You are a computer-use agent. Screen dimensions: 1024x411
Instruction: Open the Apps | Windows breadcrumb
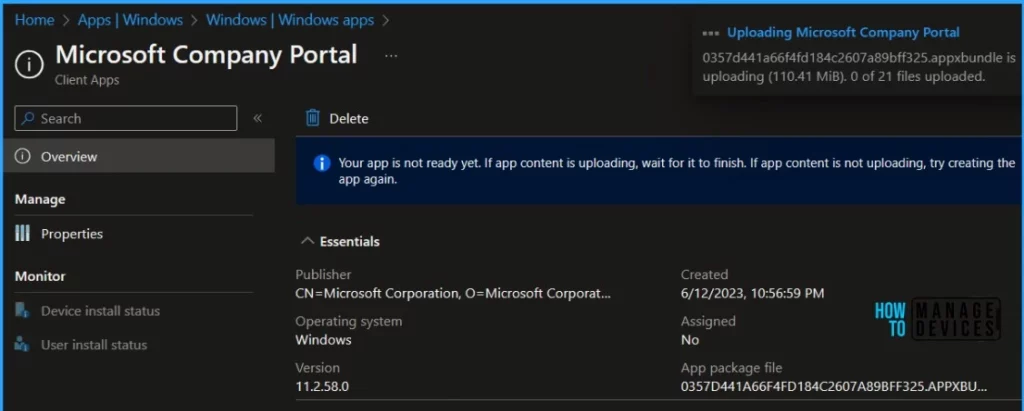pyautogui.click(x=130, y=20)
